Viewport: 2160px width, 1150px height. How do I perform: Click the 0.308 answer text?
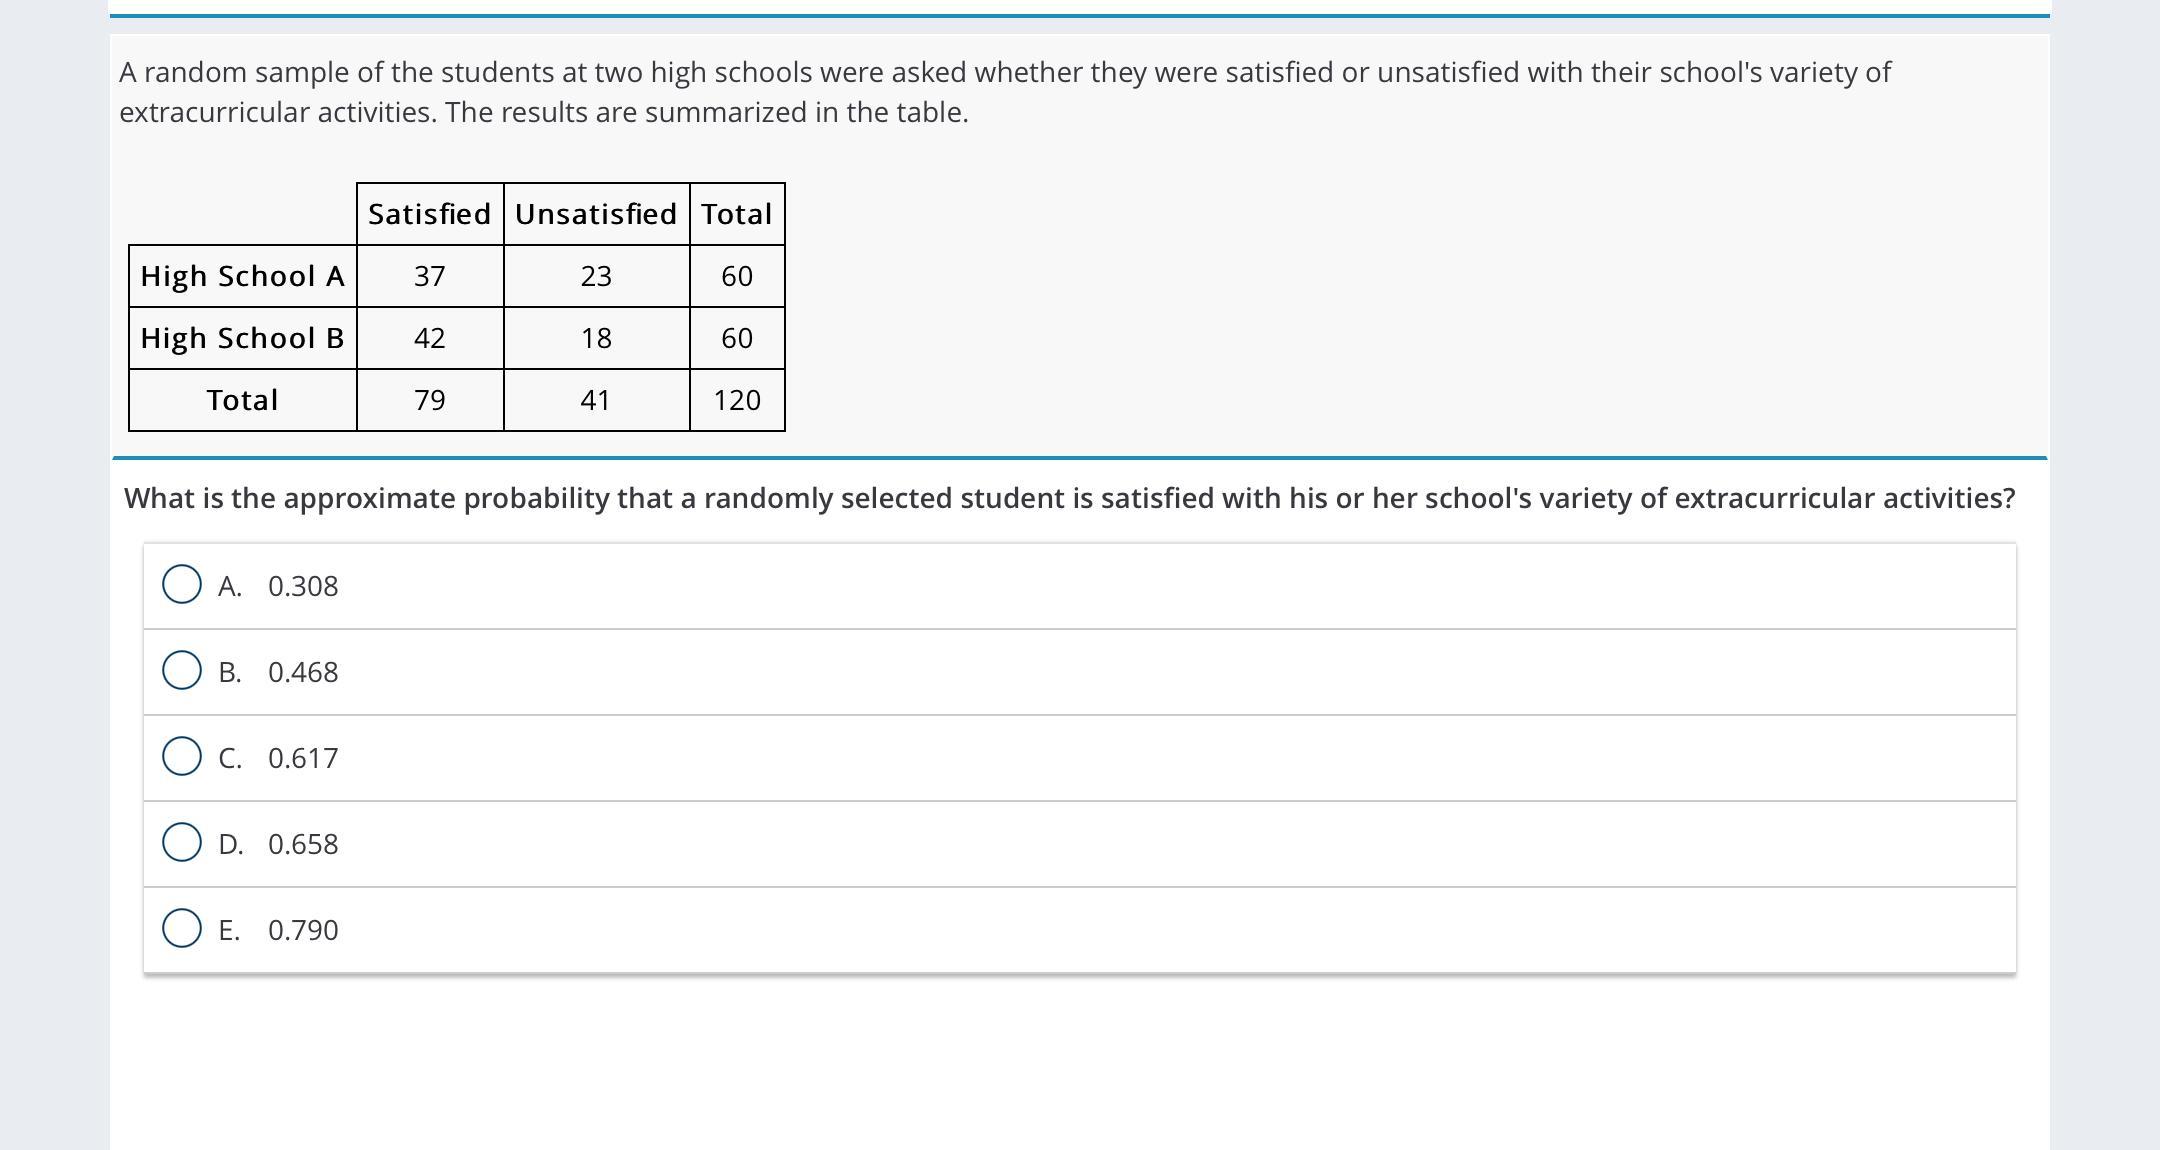coord(303,587)
